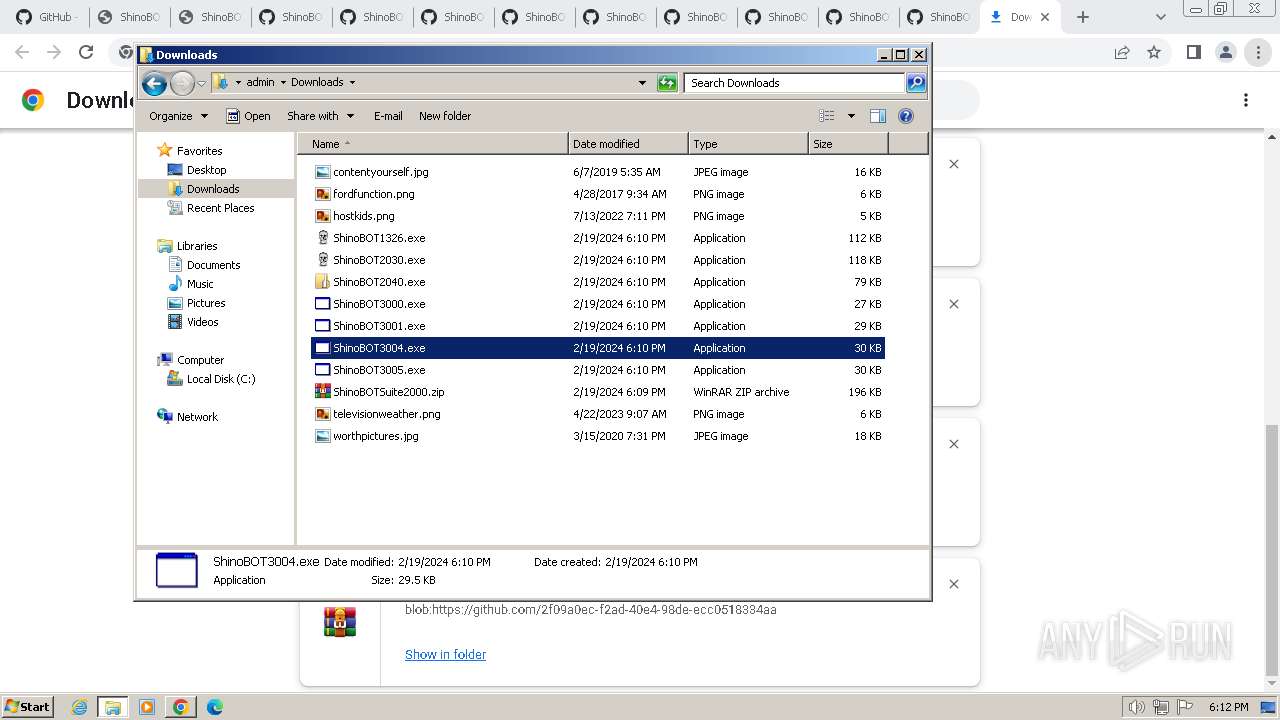Expand the arrow after admin in path
Image resolution: width=1280 pixels, height=720 pixels.
point(282,83)
